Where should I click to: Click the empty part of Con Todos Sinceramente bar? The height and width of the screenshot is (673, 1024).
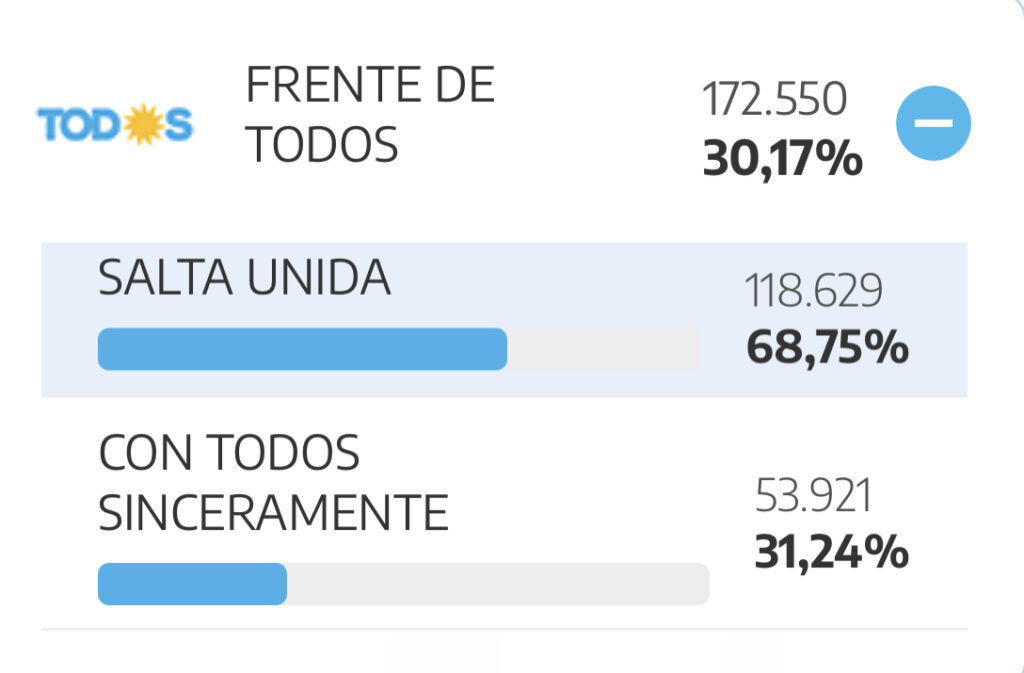497,584
